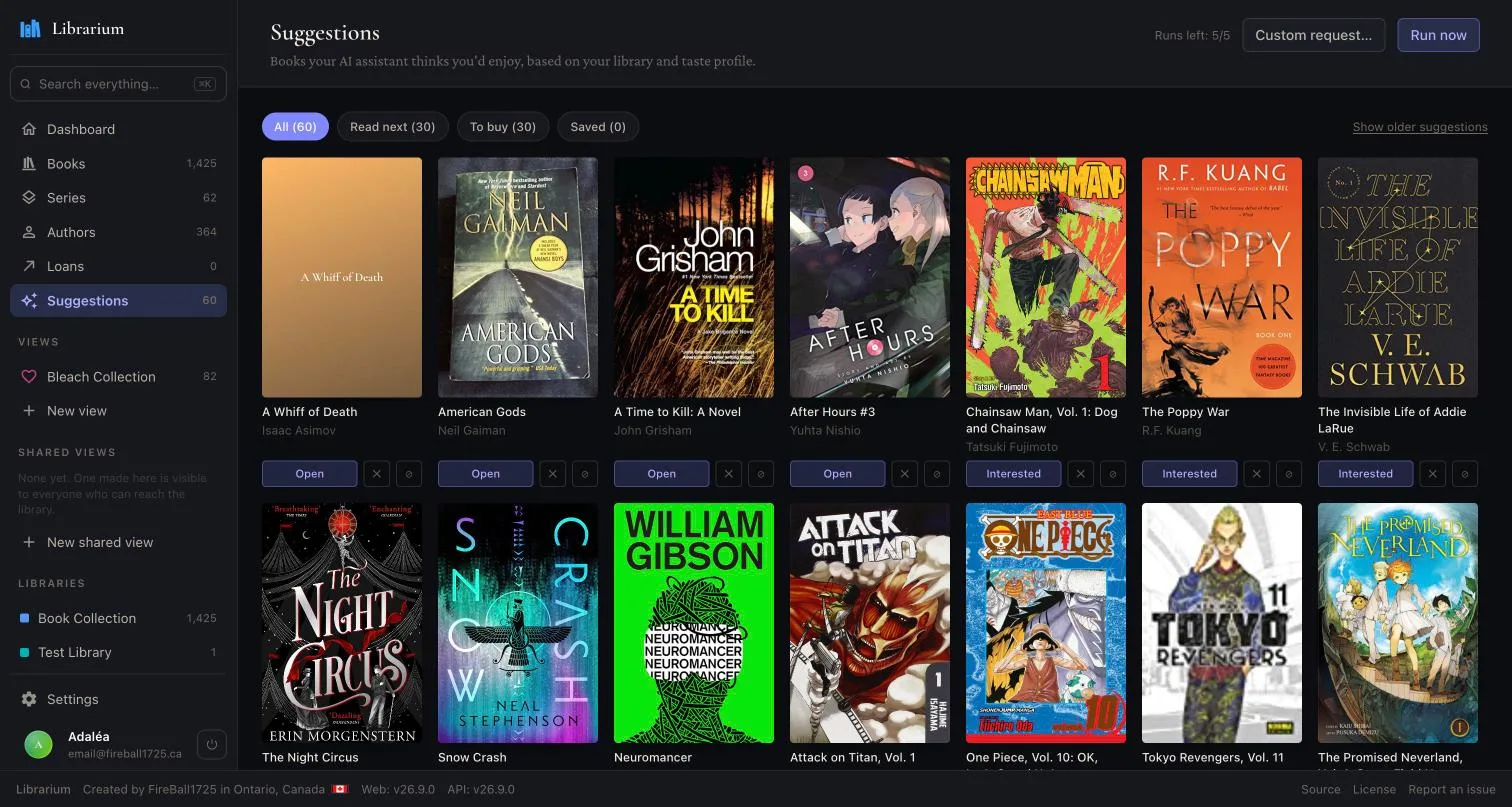Add a New shared view
This screenshot has height=807, width=1512.
[118, 542]
